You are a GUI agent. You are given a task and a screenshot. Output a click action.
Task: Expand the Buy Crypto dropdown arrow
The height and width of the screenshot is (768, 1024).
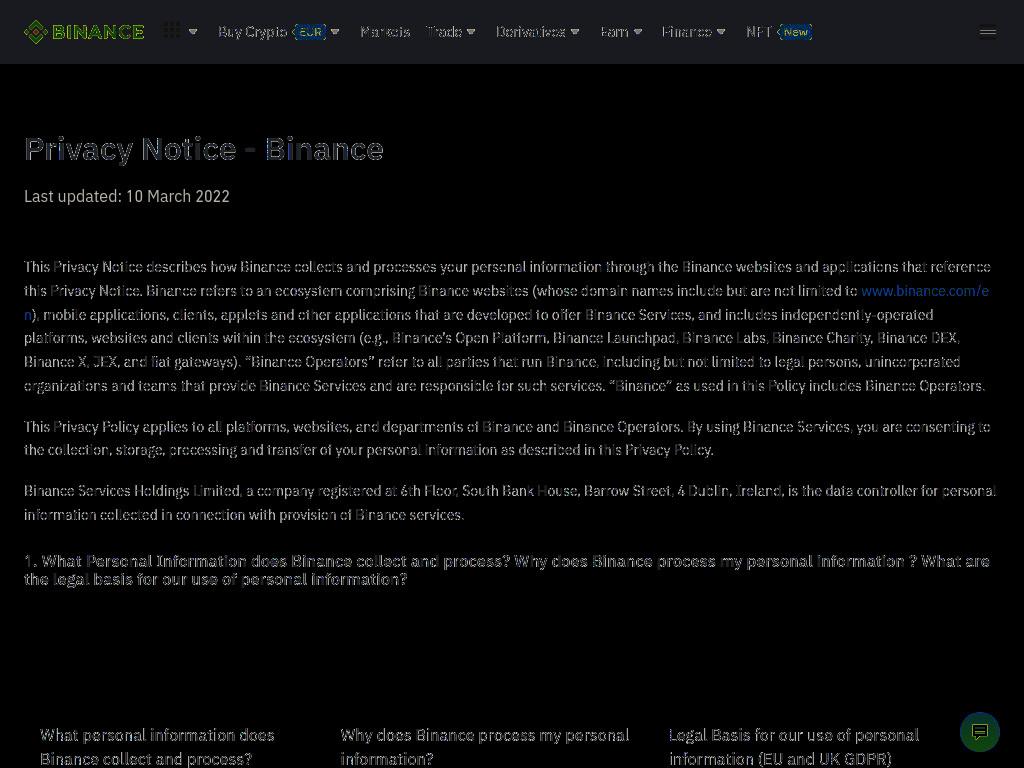pyautogui.click(x=335, y=32)
